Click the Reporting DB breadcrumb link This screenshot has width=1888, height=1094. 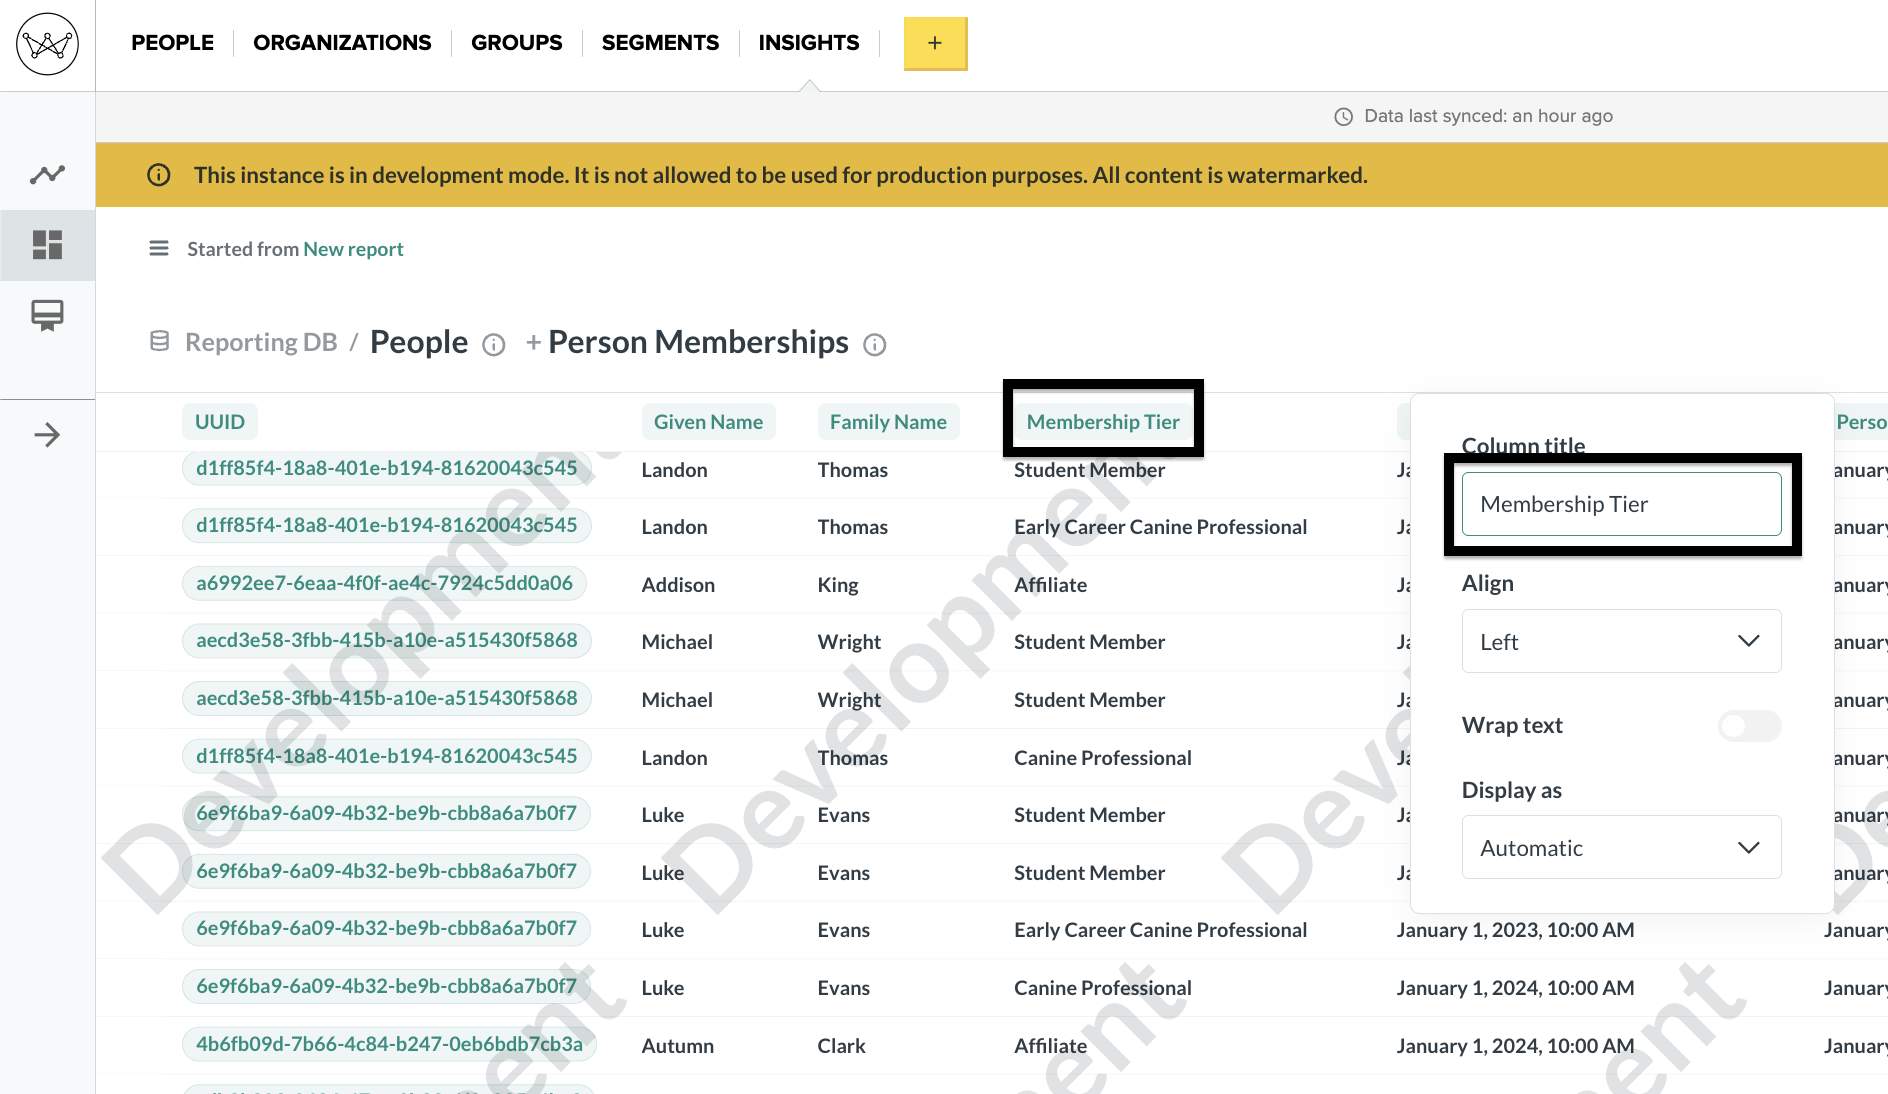(261, 342)
